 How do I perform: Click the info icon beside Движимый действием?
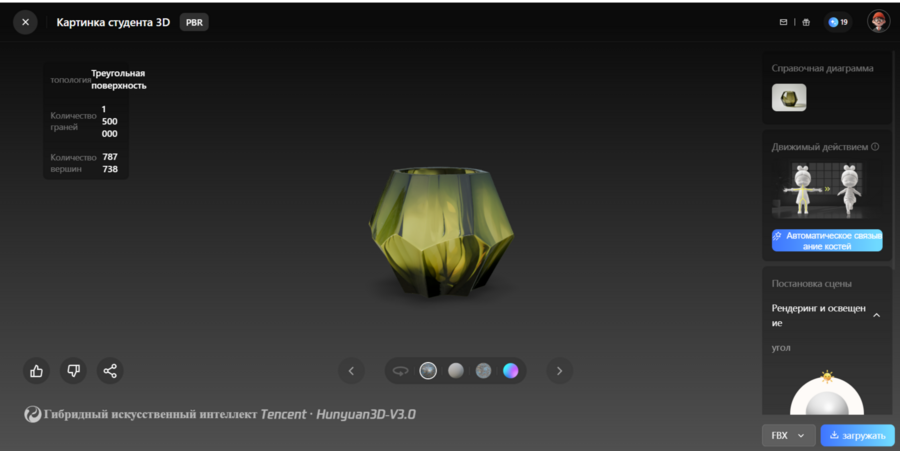(875, 147)
